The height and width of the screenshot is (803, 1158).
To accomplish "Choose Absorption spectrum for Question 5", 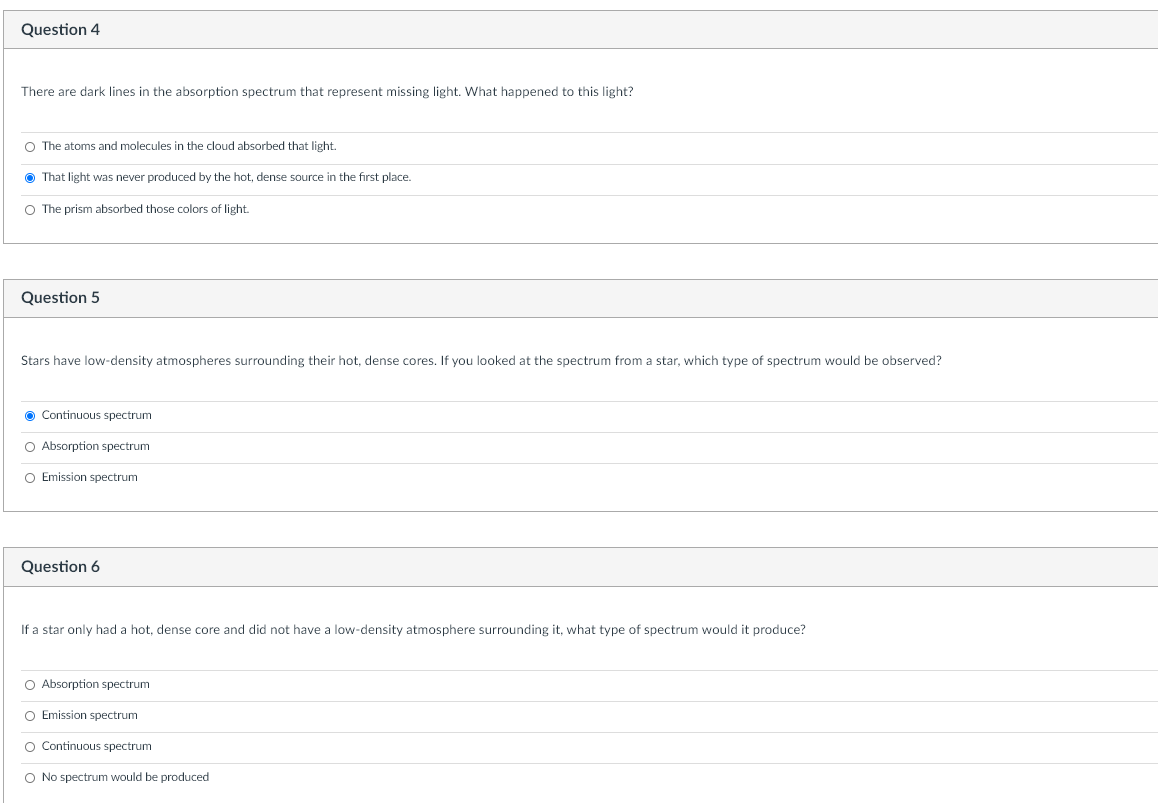I will click(30, 447).
